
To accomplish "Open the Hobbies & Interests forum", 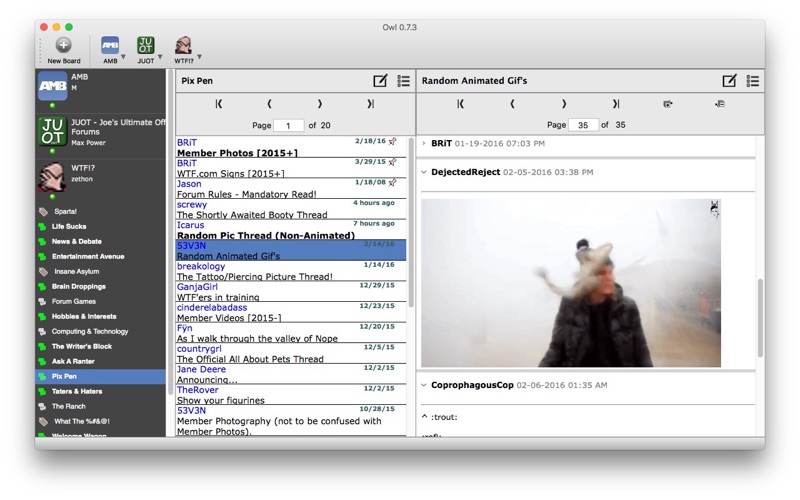I will click(x=84, y=316).
